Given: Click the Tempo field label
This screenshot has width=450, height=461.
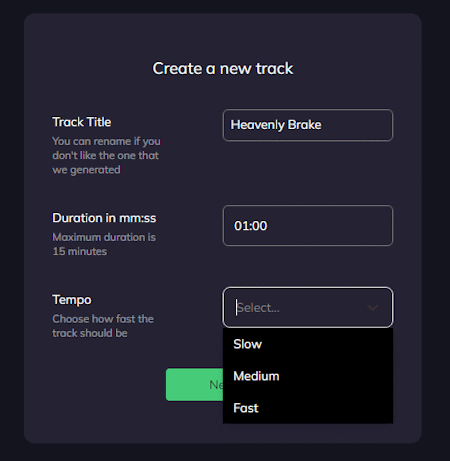Looking at the screenshot, I should tap(72, 300).
